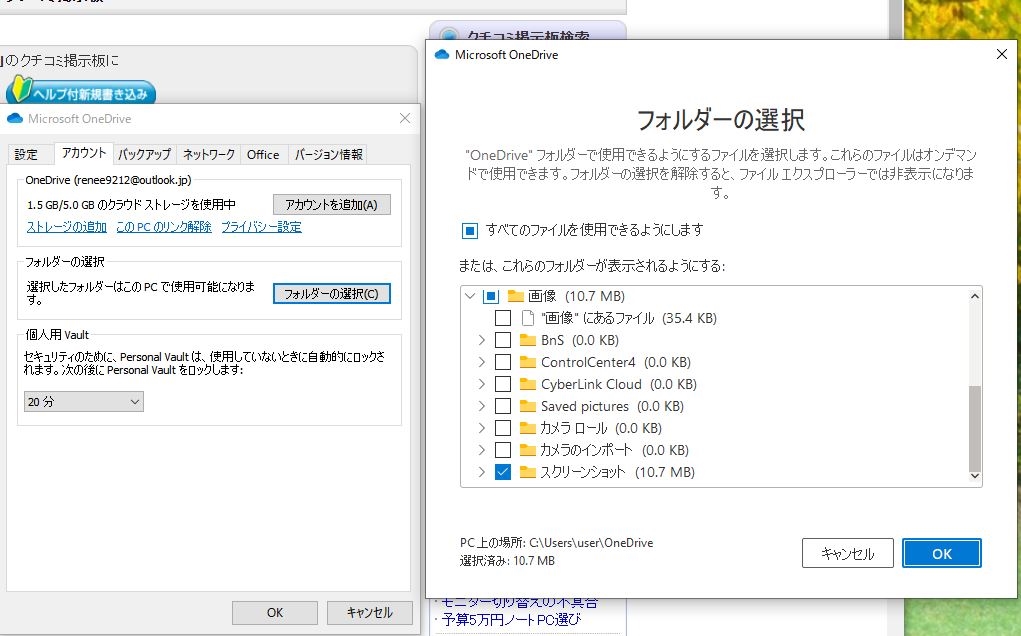Screen dimensions: 1021x636
Task: Close the OneDrive settings window
Action: click(405, 118)
